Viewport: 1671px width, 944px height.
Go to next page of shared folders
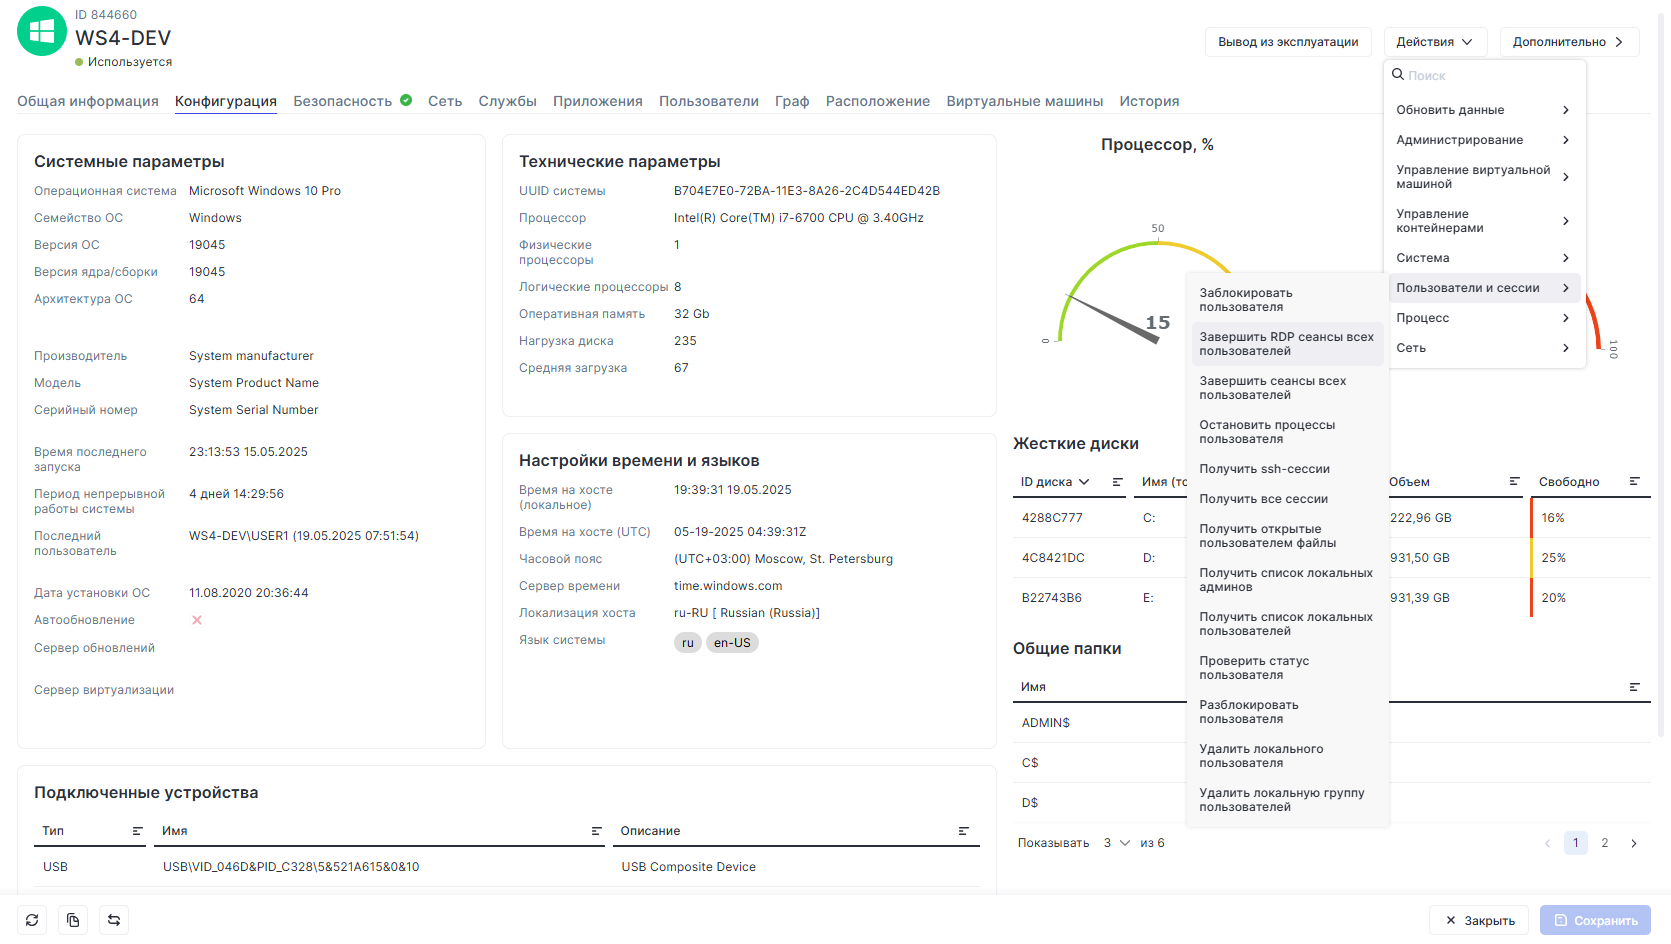coord(1634,843)
